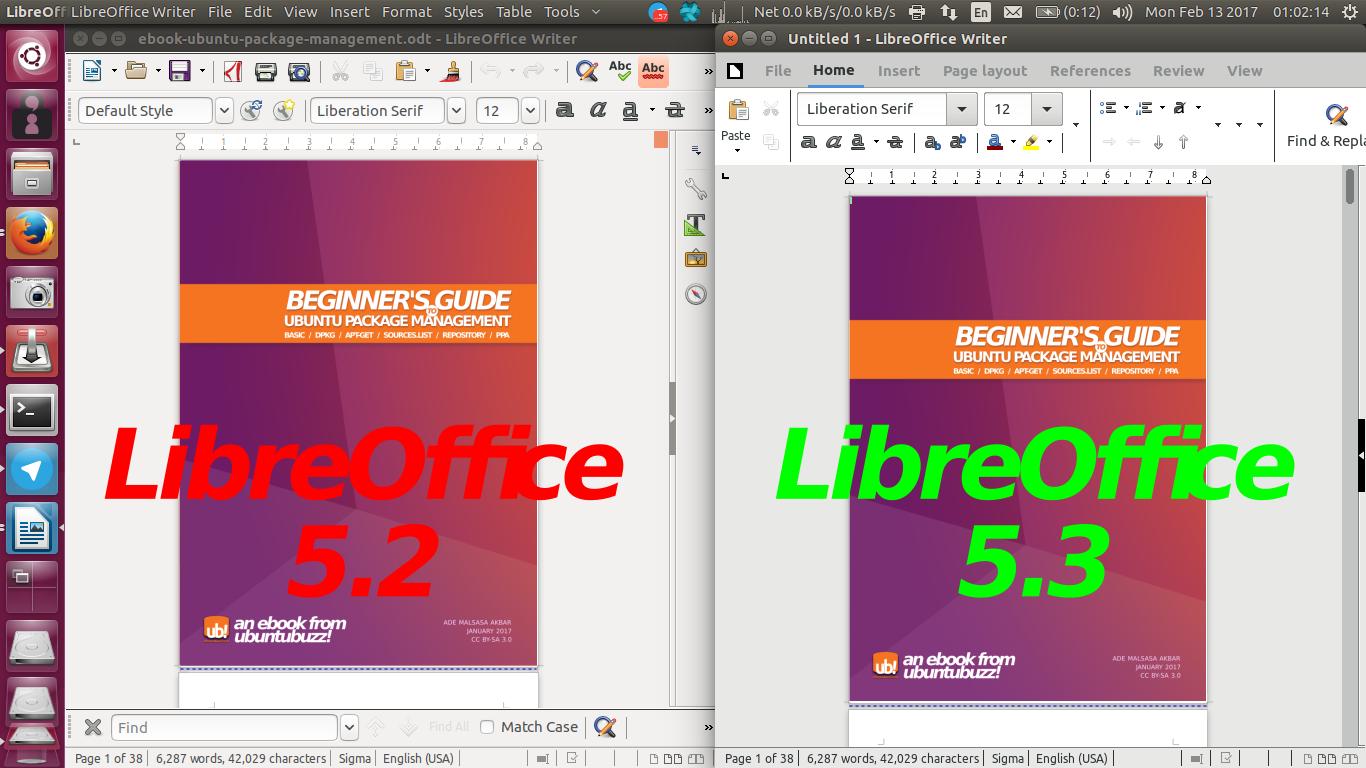The image size is (1366, 768).
Task: Open file via folder icon in left Writer
Action: click(x=136, y=71)
